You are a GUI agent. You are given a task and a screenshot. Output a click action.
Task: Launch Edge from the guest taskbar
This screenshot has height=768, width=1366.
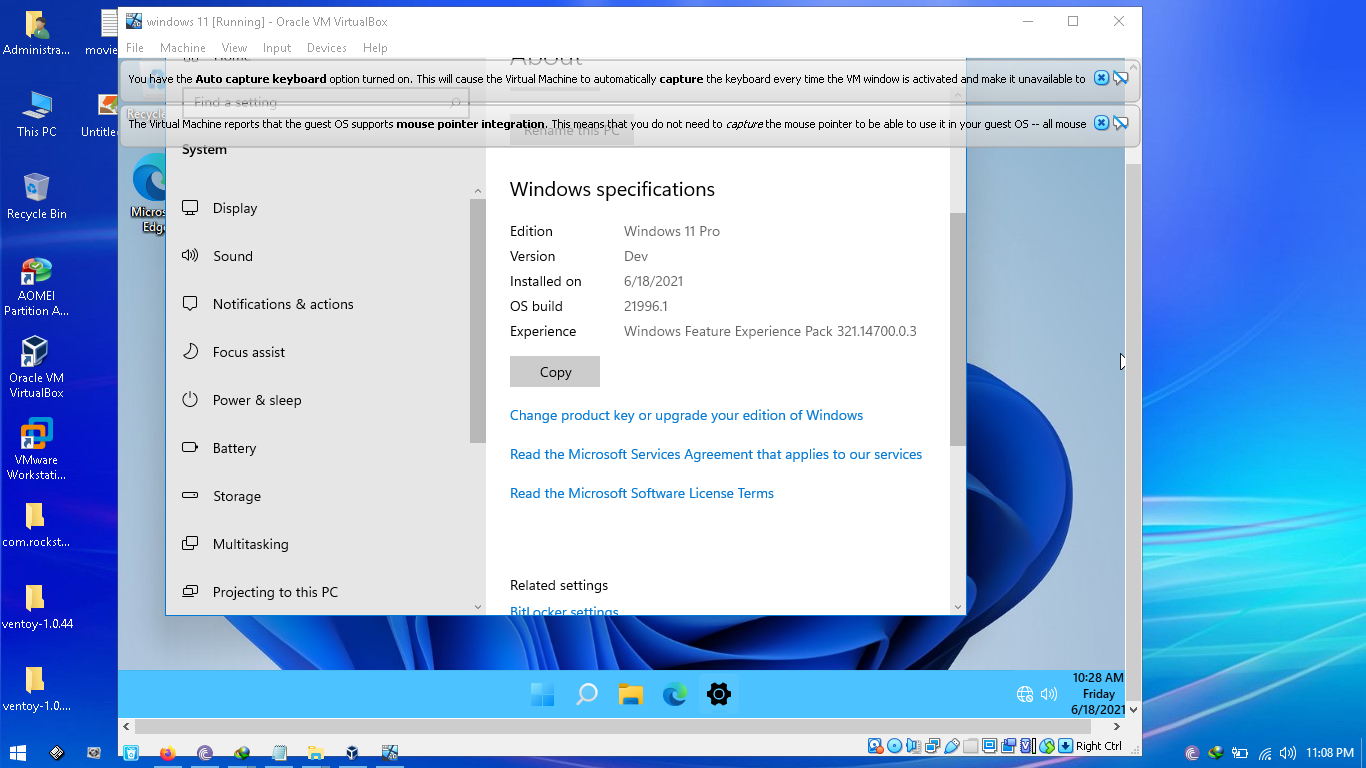click(675, 694)
